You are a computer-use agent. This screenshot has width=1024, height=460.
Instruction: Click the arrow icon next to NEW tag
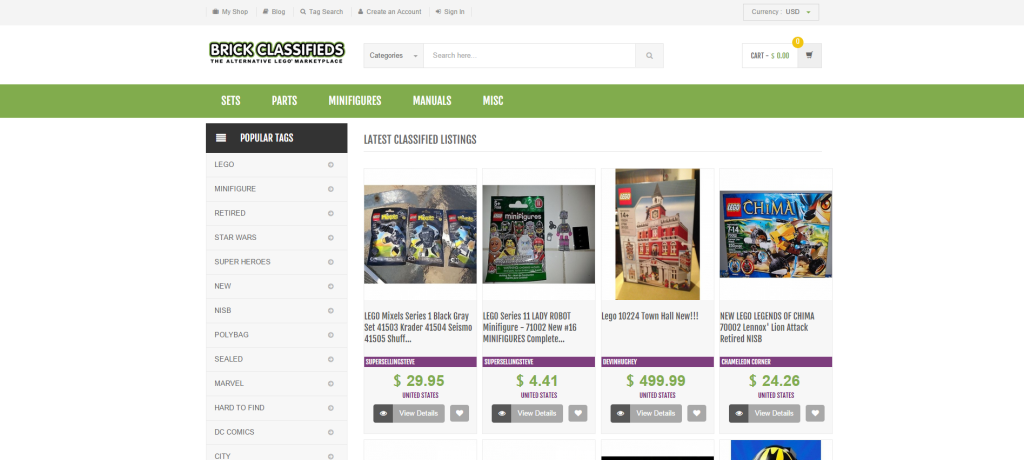(x=330, y=286)
